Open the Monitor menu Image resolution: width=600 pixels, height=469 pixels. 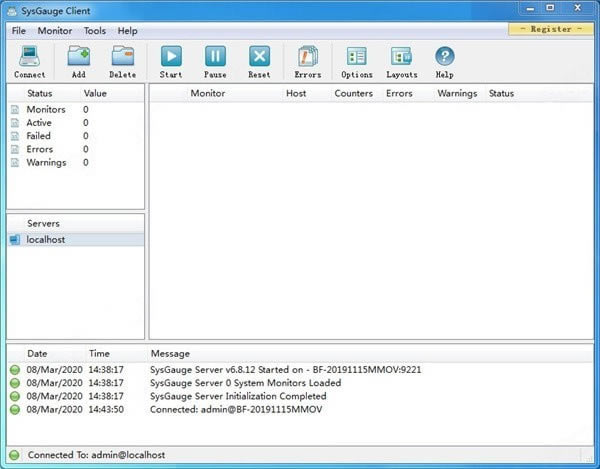[55, 31]
